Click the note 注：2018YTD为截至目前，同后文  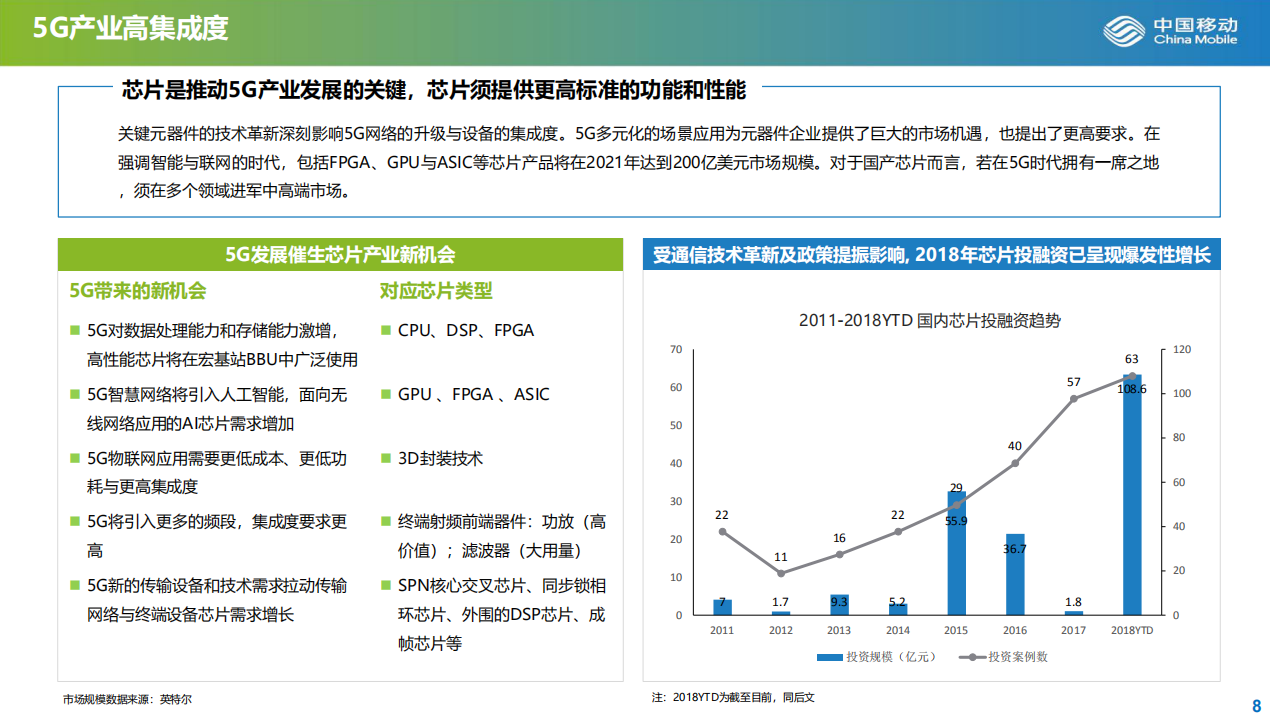pyautogui.click(x=733, y=697)
